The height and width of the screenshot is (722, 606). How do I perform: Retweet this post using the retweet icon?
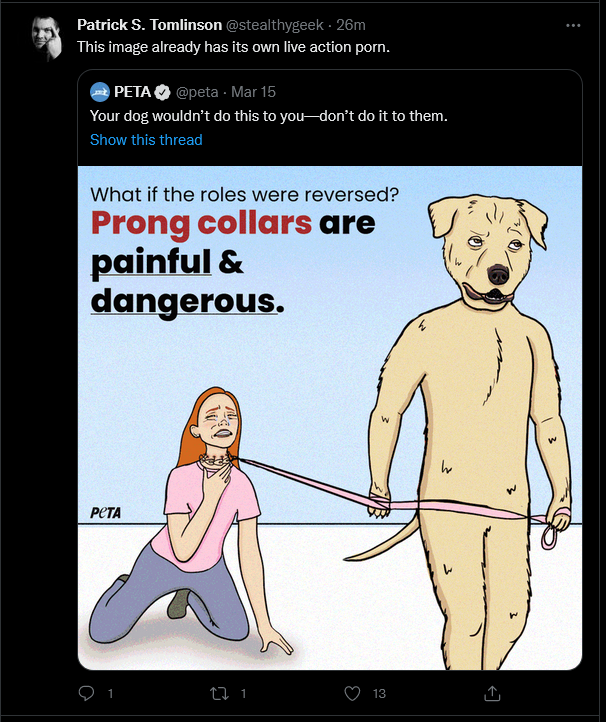point(219,693)
